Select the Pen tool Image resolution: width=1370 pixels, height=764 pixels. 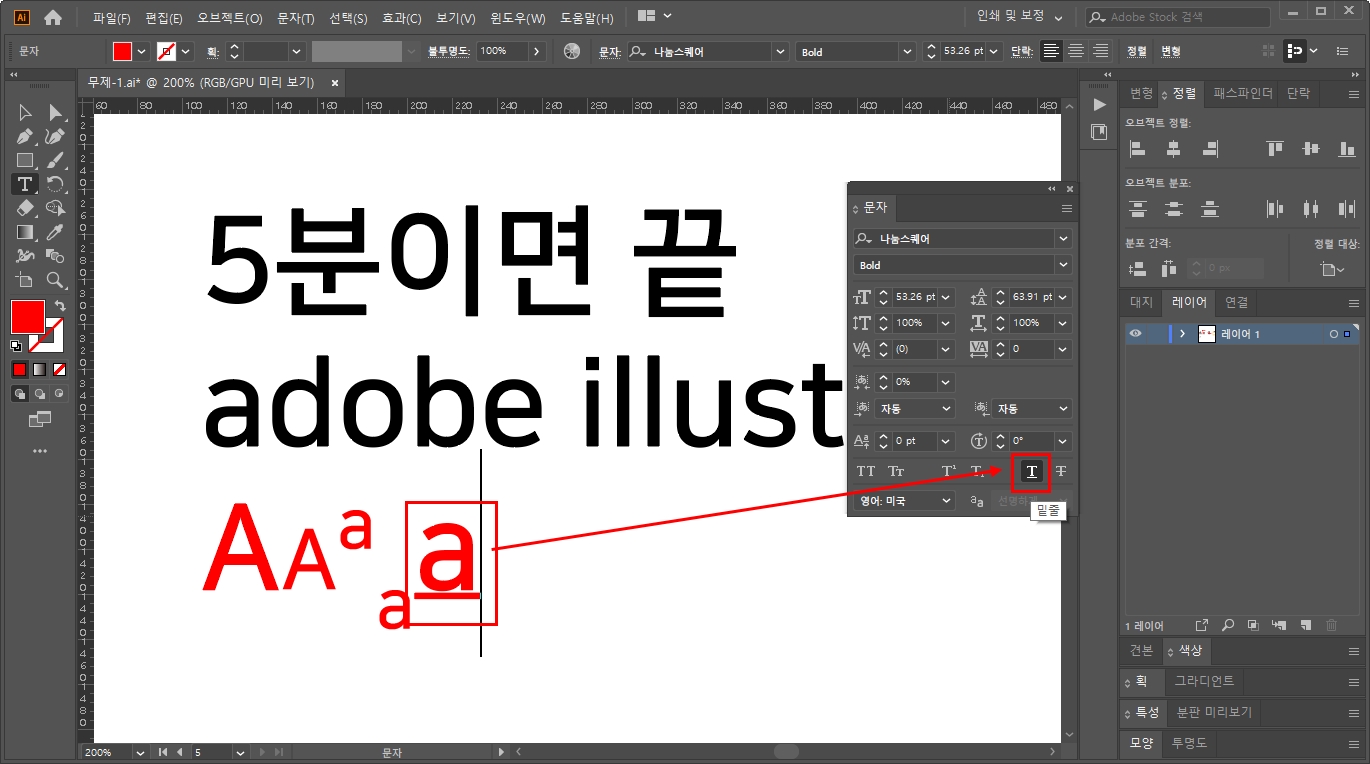(x=25, y=137)
